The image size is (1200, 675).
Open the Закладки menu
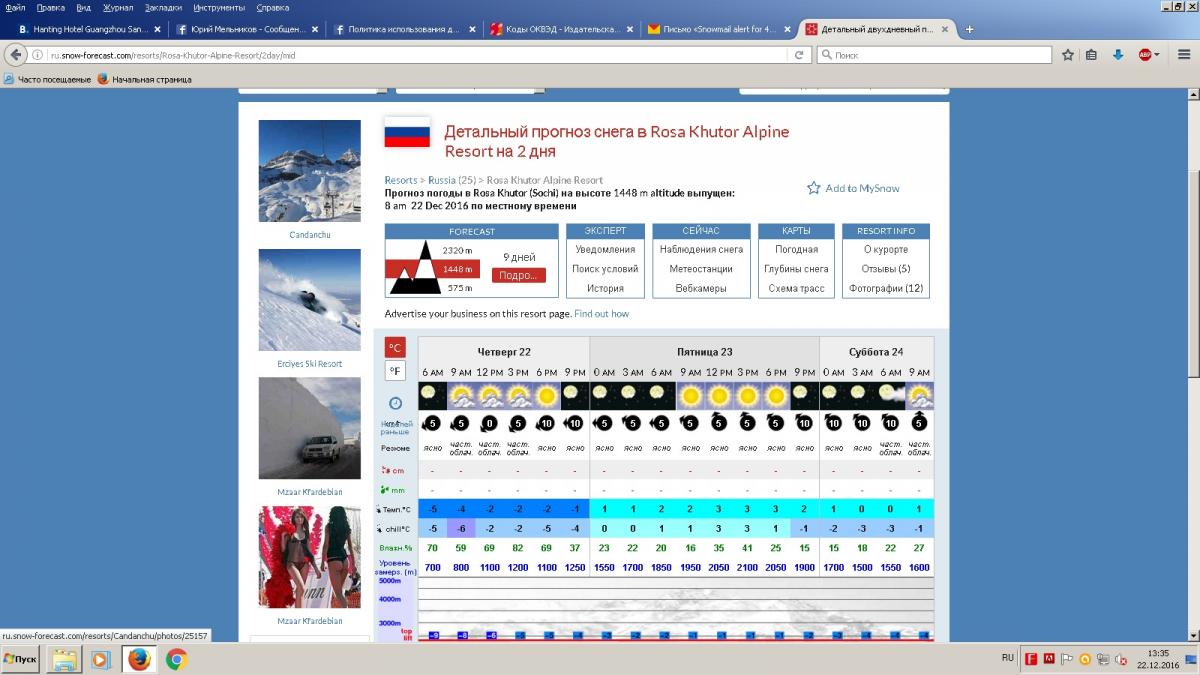[163, 7]
